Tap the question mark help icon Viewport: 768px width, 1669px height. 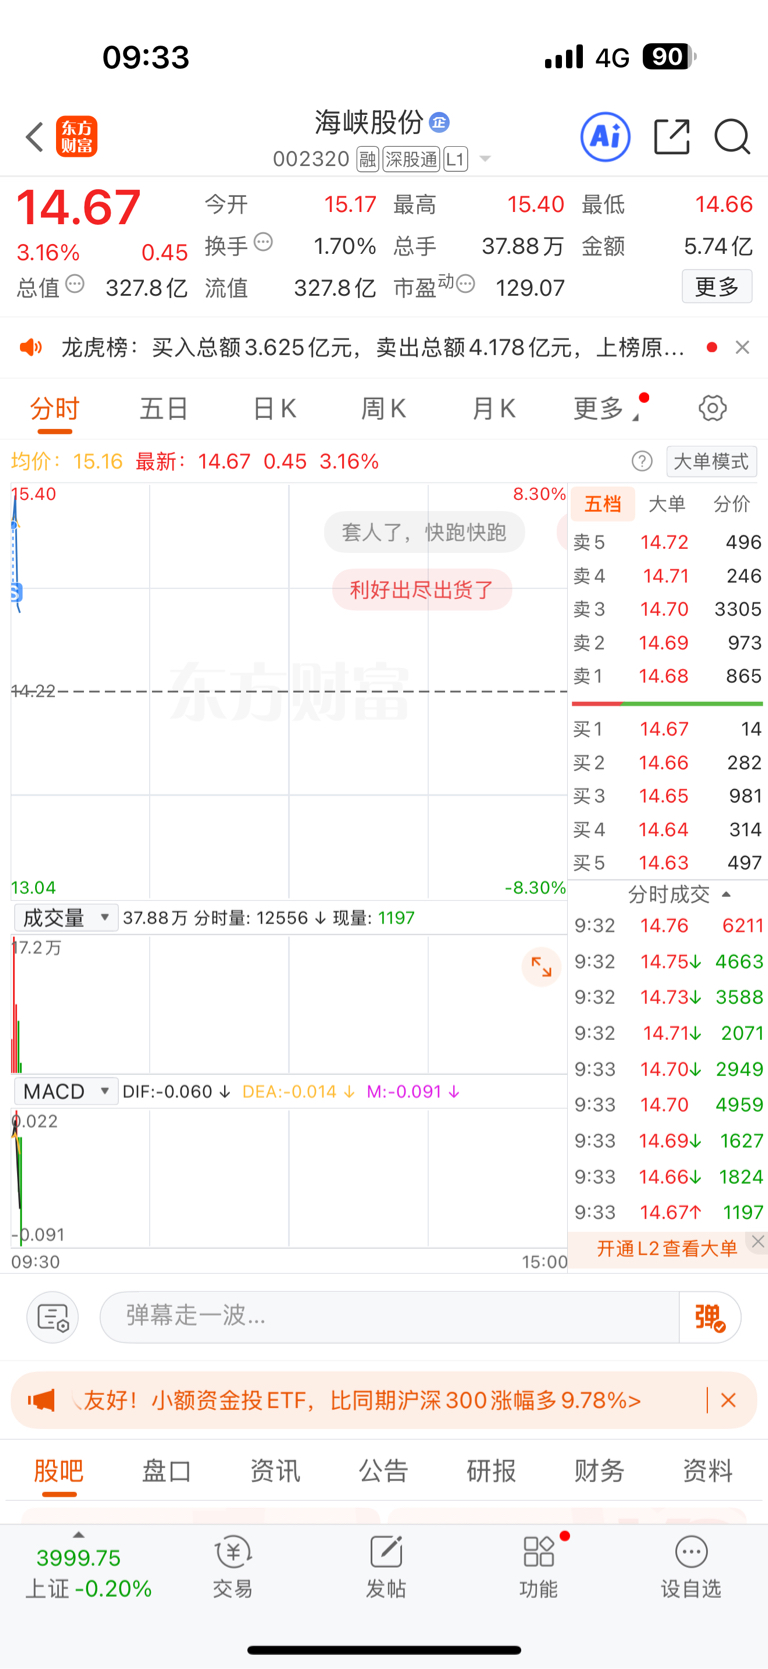tap(642, 461)
